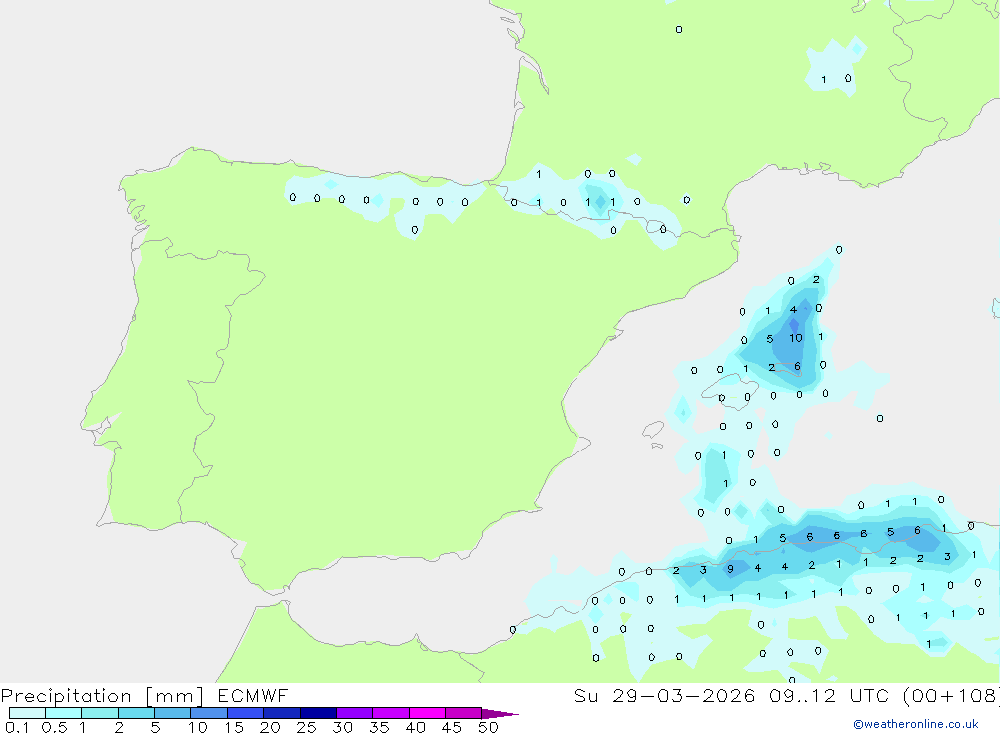This screenshot has height=733, width=1000.
Task: Pick the 10–15 mm legend color swatch
Action: pyautogui.click(x=209, y=713)
